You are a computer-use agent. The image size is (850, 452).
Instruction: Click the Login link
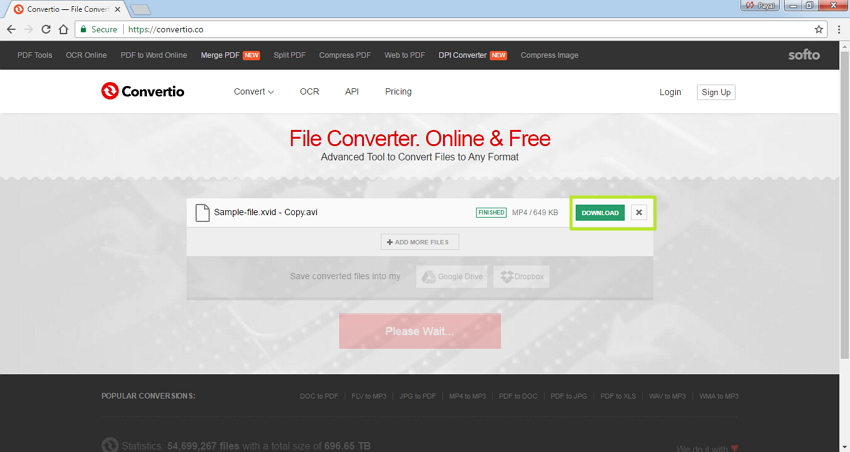coord(670,92)
